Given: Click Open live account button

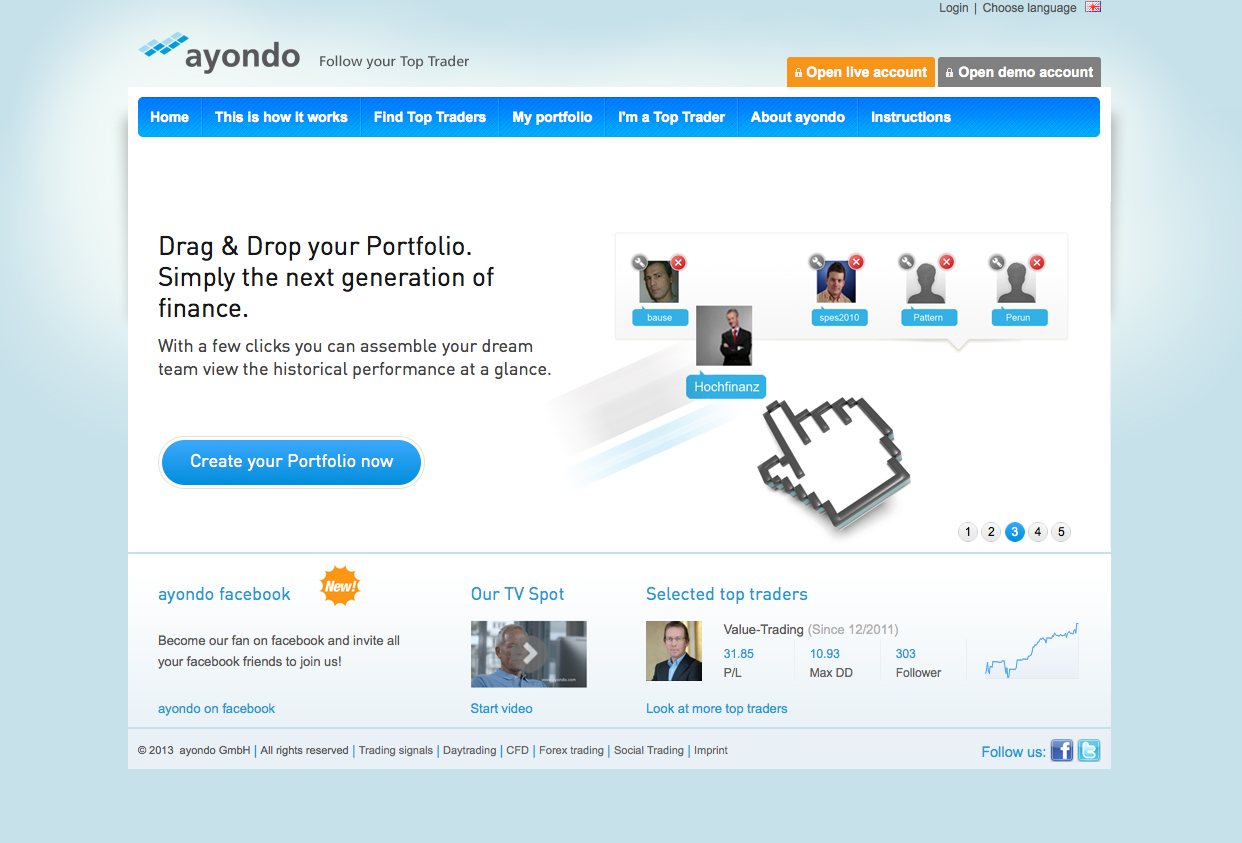Looking at the screenshot, I should pyautogui.click(x=861, y=72).
